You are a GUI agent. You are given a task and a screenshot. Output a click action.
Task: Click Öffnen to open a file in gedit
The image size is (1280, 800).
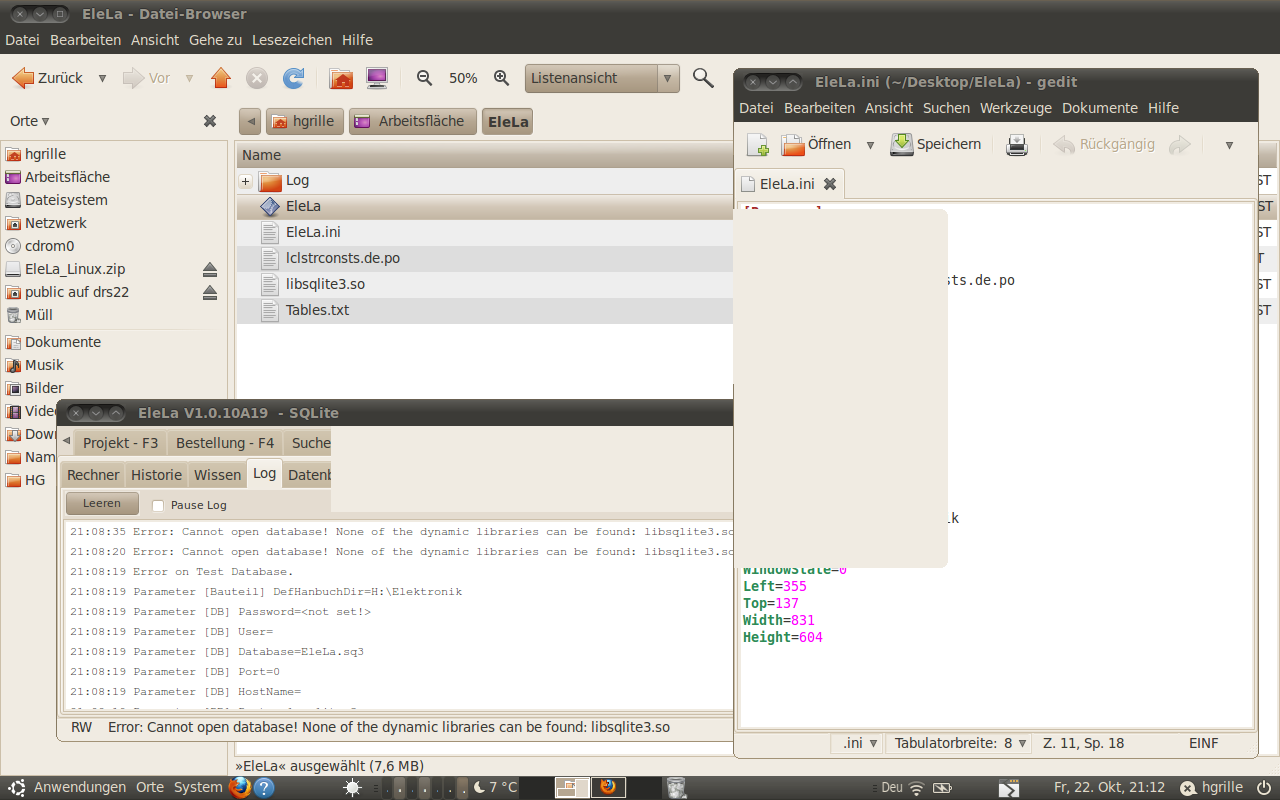coord(816,145)
